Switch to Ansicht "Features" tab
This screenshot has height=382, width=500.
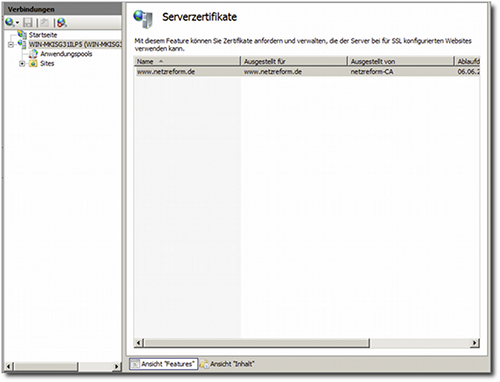tap(163, 364)
